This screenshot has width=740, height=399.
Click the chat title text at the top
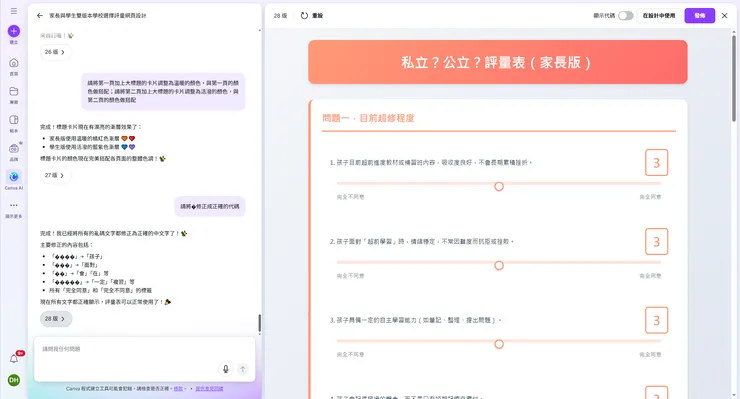tap(98, 16)
